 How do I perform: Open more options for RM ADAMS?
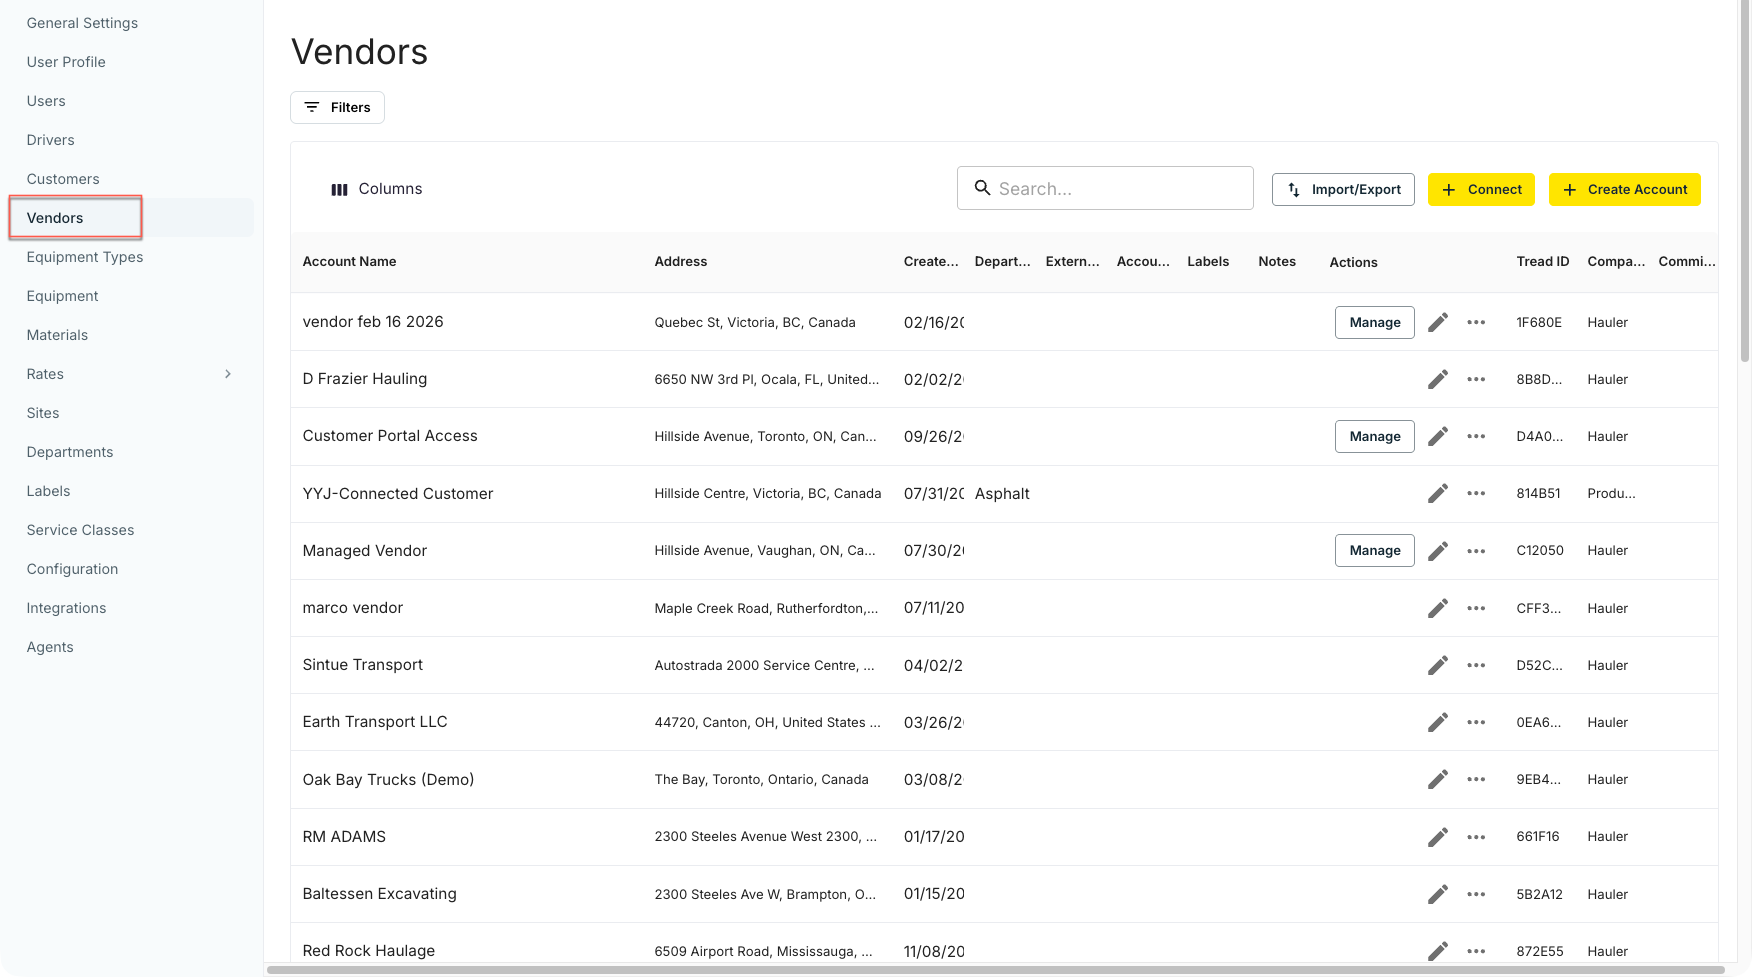(x=1476, y=837)
